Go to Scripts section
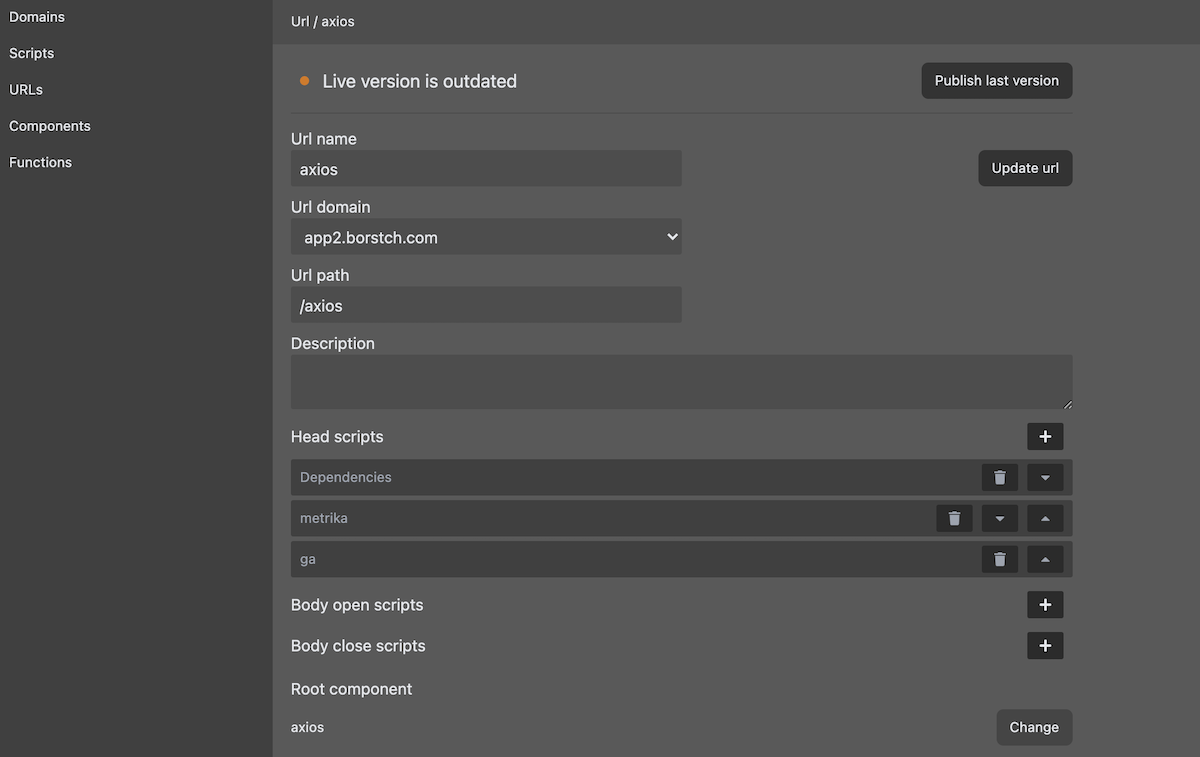 pos(32,53)
